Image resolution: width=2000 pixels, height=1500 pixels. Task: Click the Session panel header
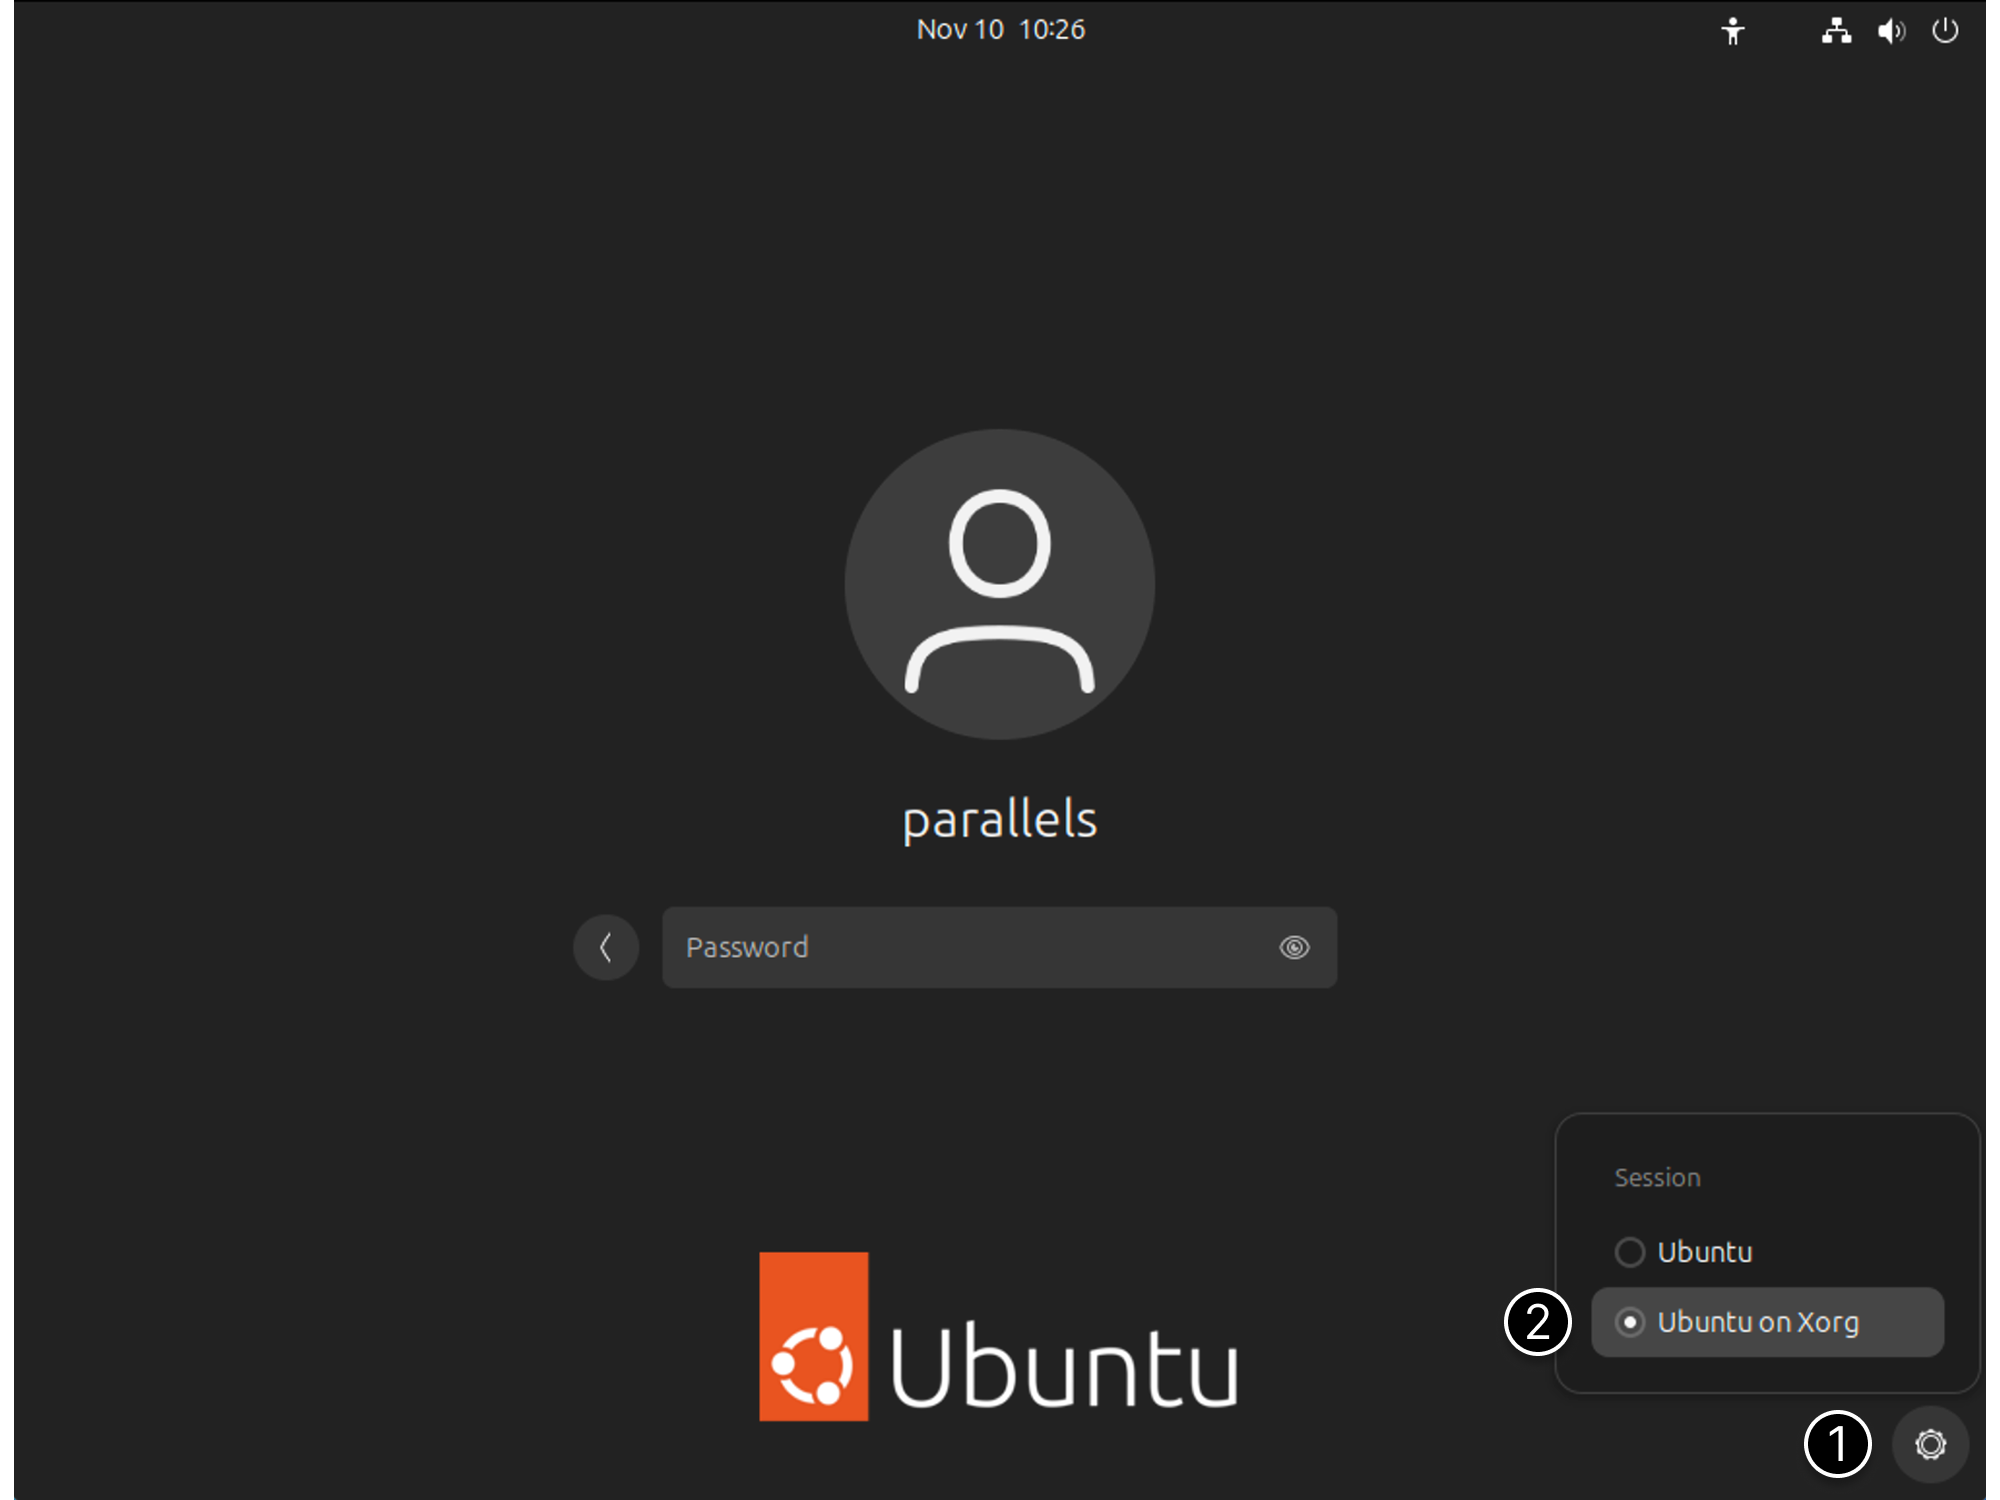pyautogui.click(x=1658, y=1177)
